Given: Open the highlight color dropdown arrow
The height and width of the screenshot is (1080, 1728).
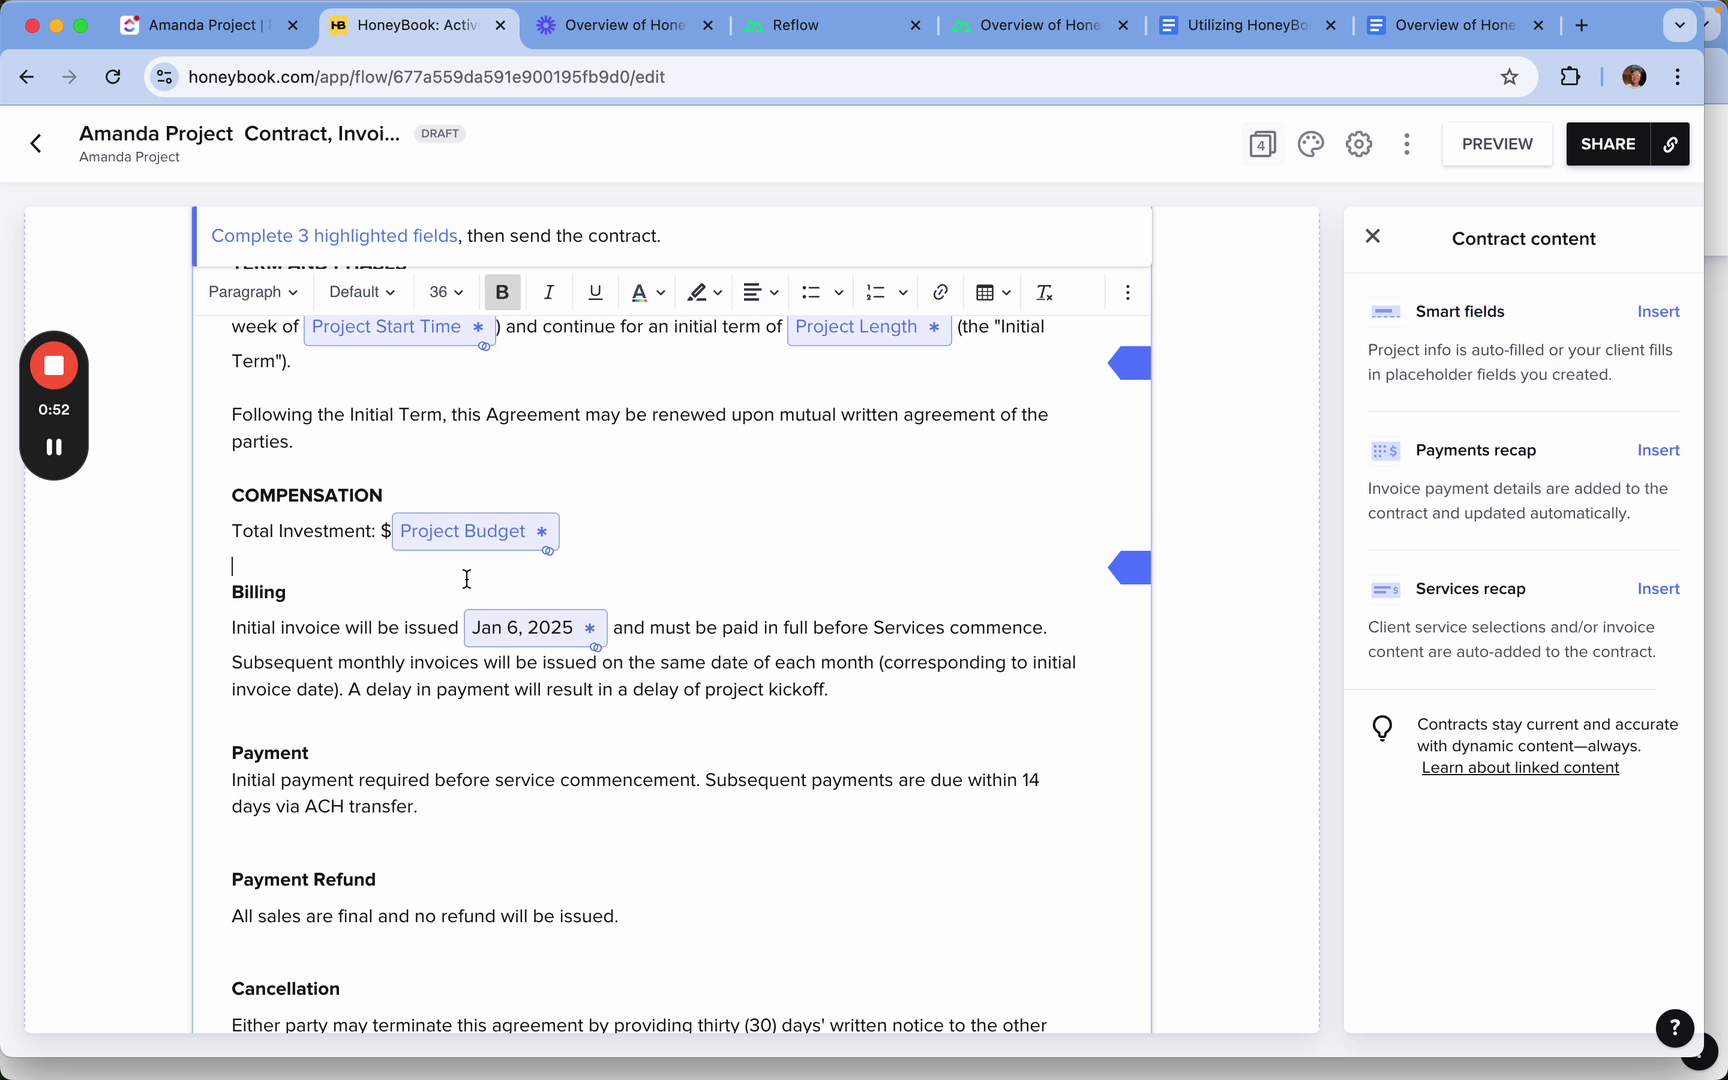Looking at the screenshot, I should click(718, 293).
